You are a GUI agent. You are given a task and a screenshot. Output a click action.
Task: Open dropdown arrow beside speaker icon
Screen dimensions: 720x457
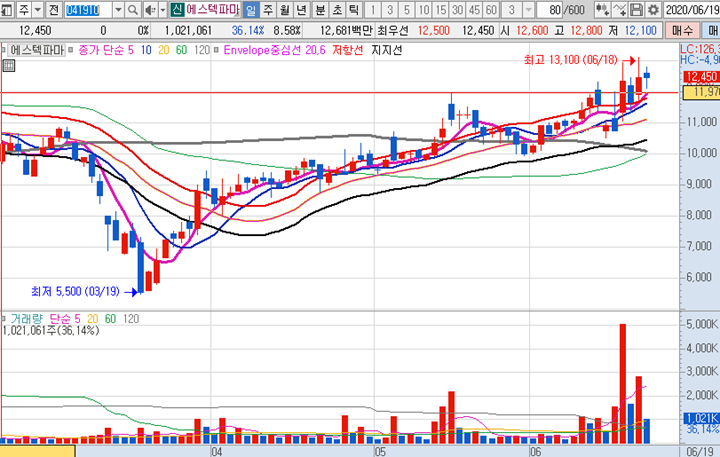point(163,9)
